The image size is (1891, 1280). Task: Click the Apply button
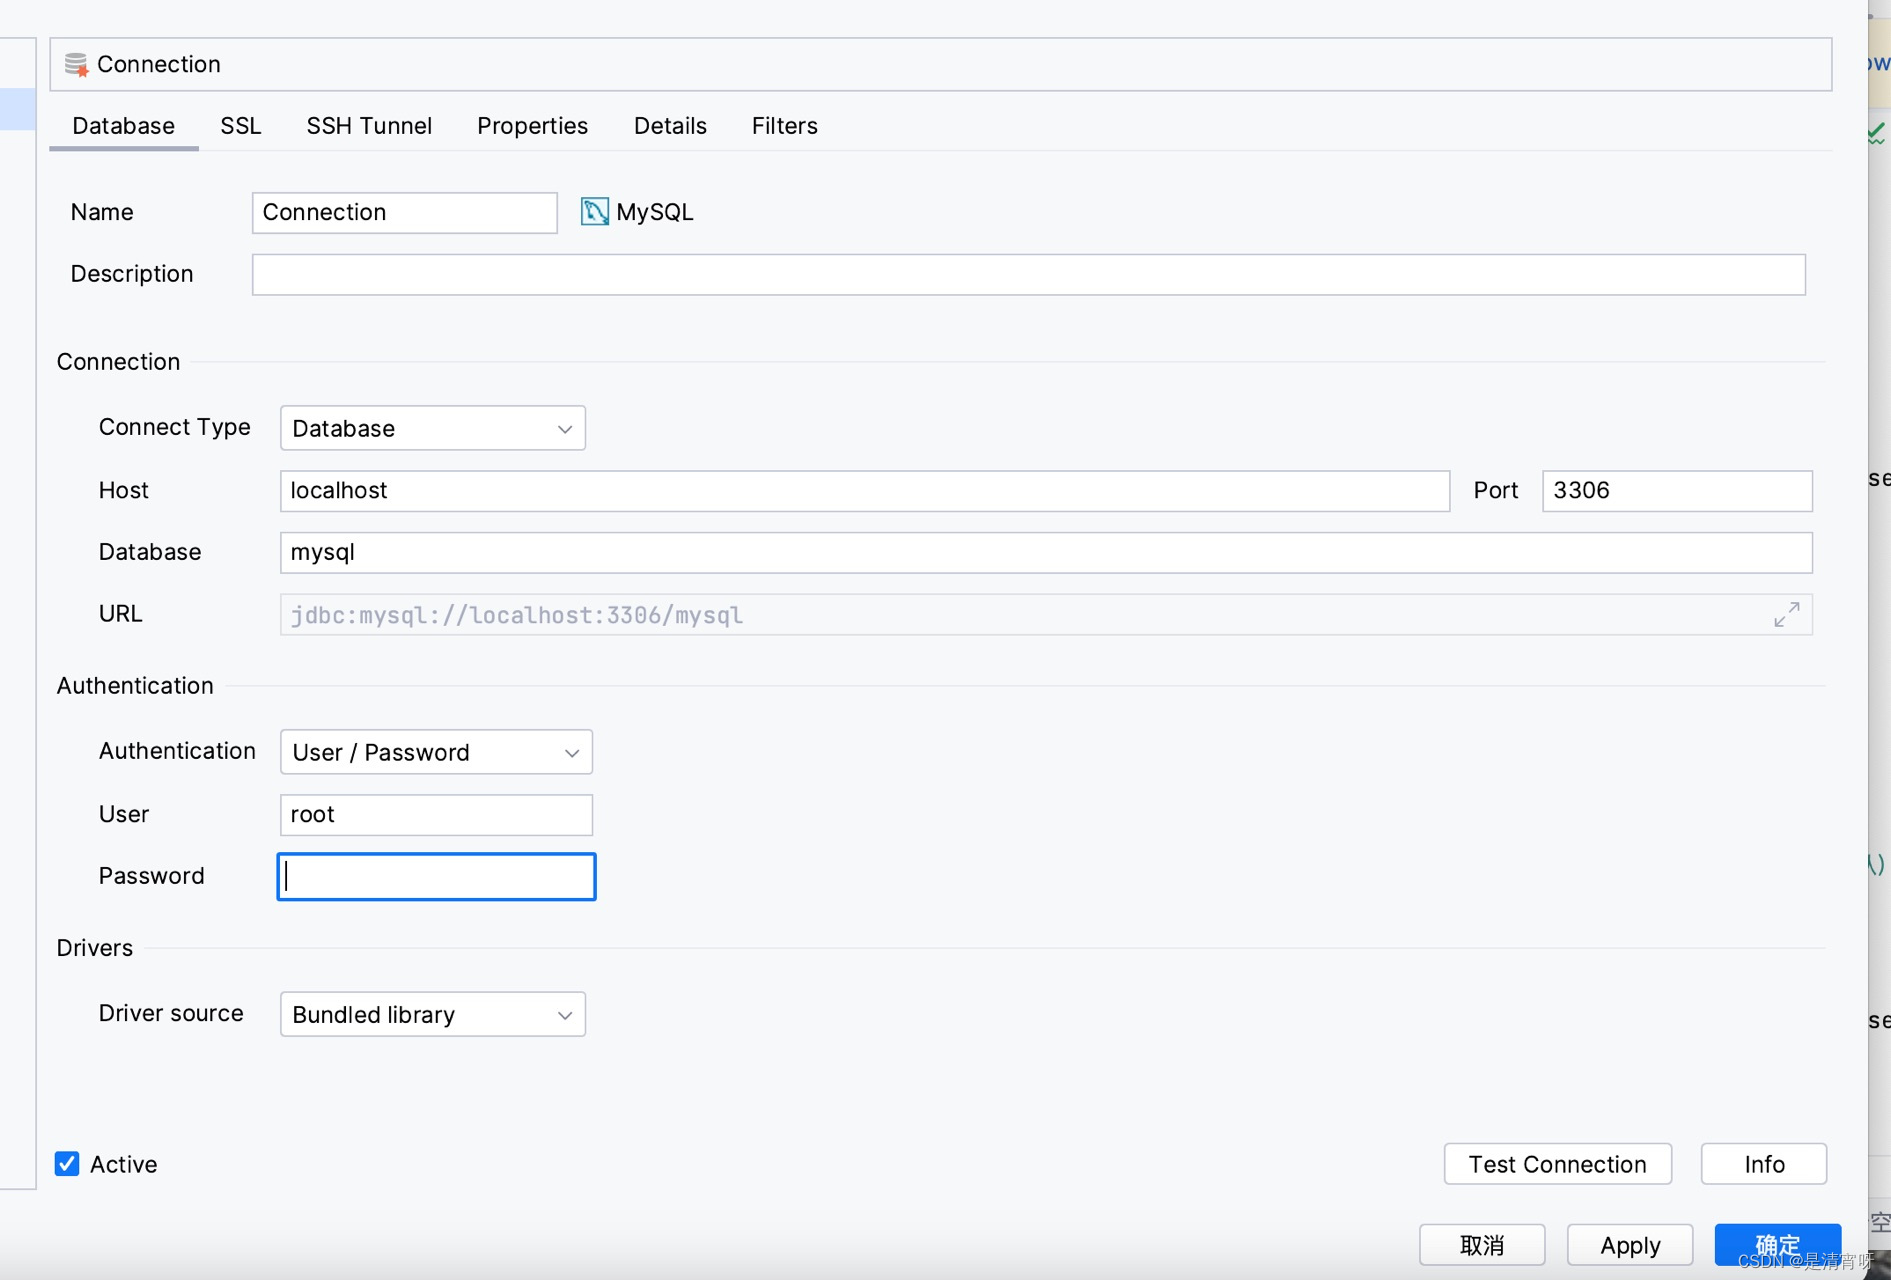tap(1629, 1245)
